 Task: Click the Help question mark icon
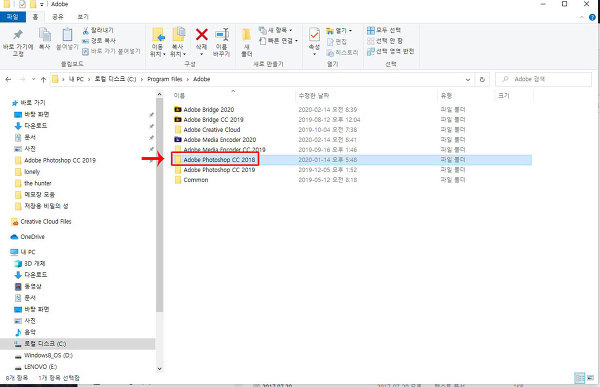[x=592, y=17]
